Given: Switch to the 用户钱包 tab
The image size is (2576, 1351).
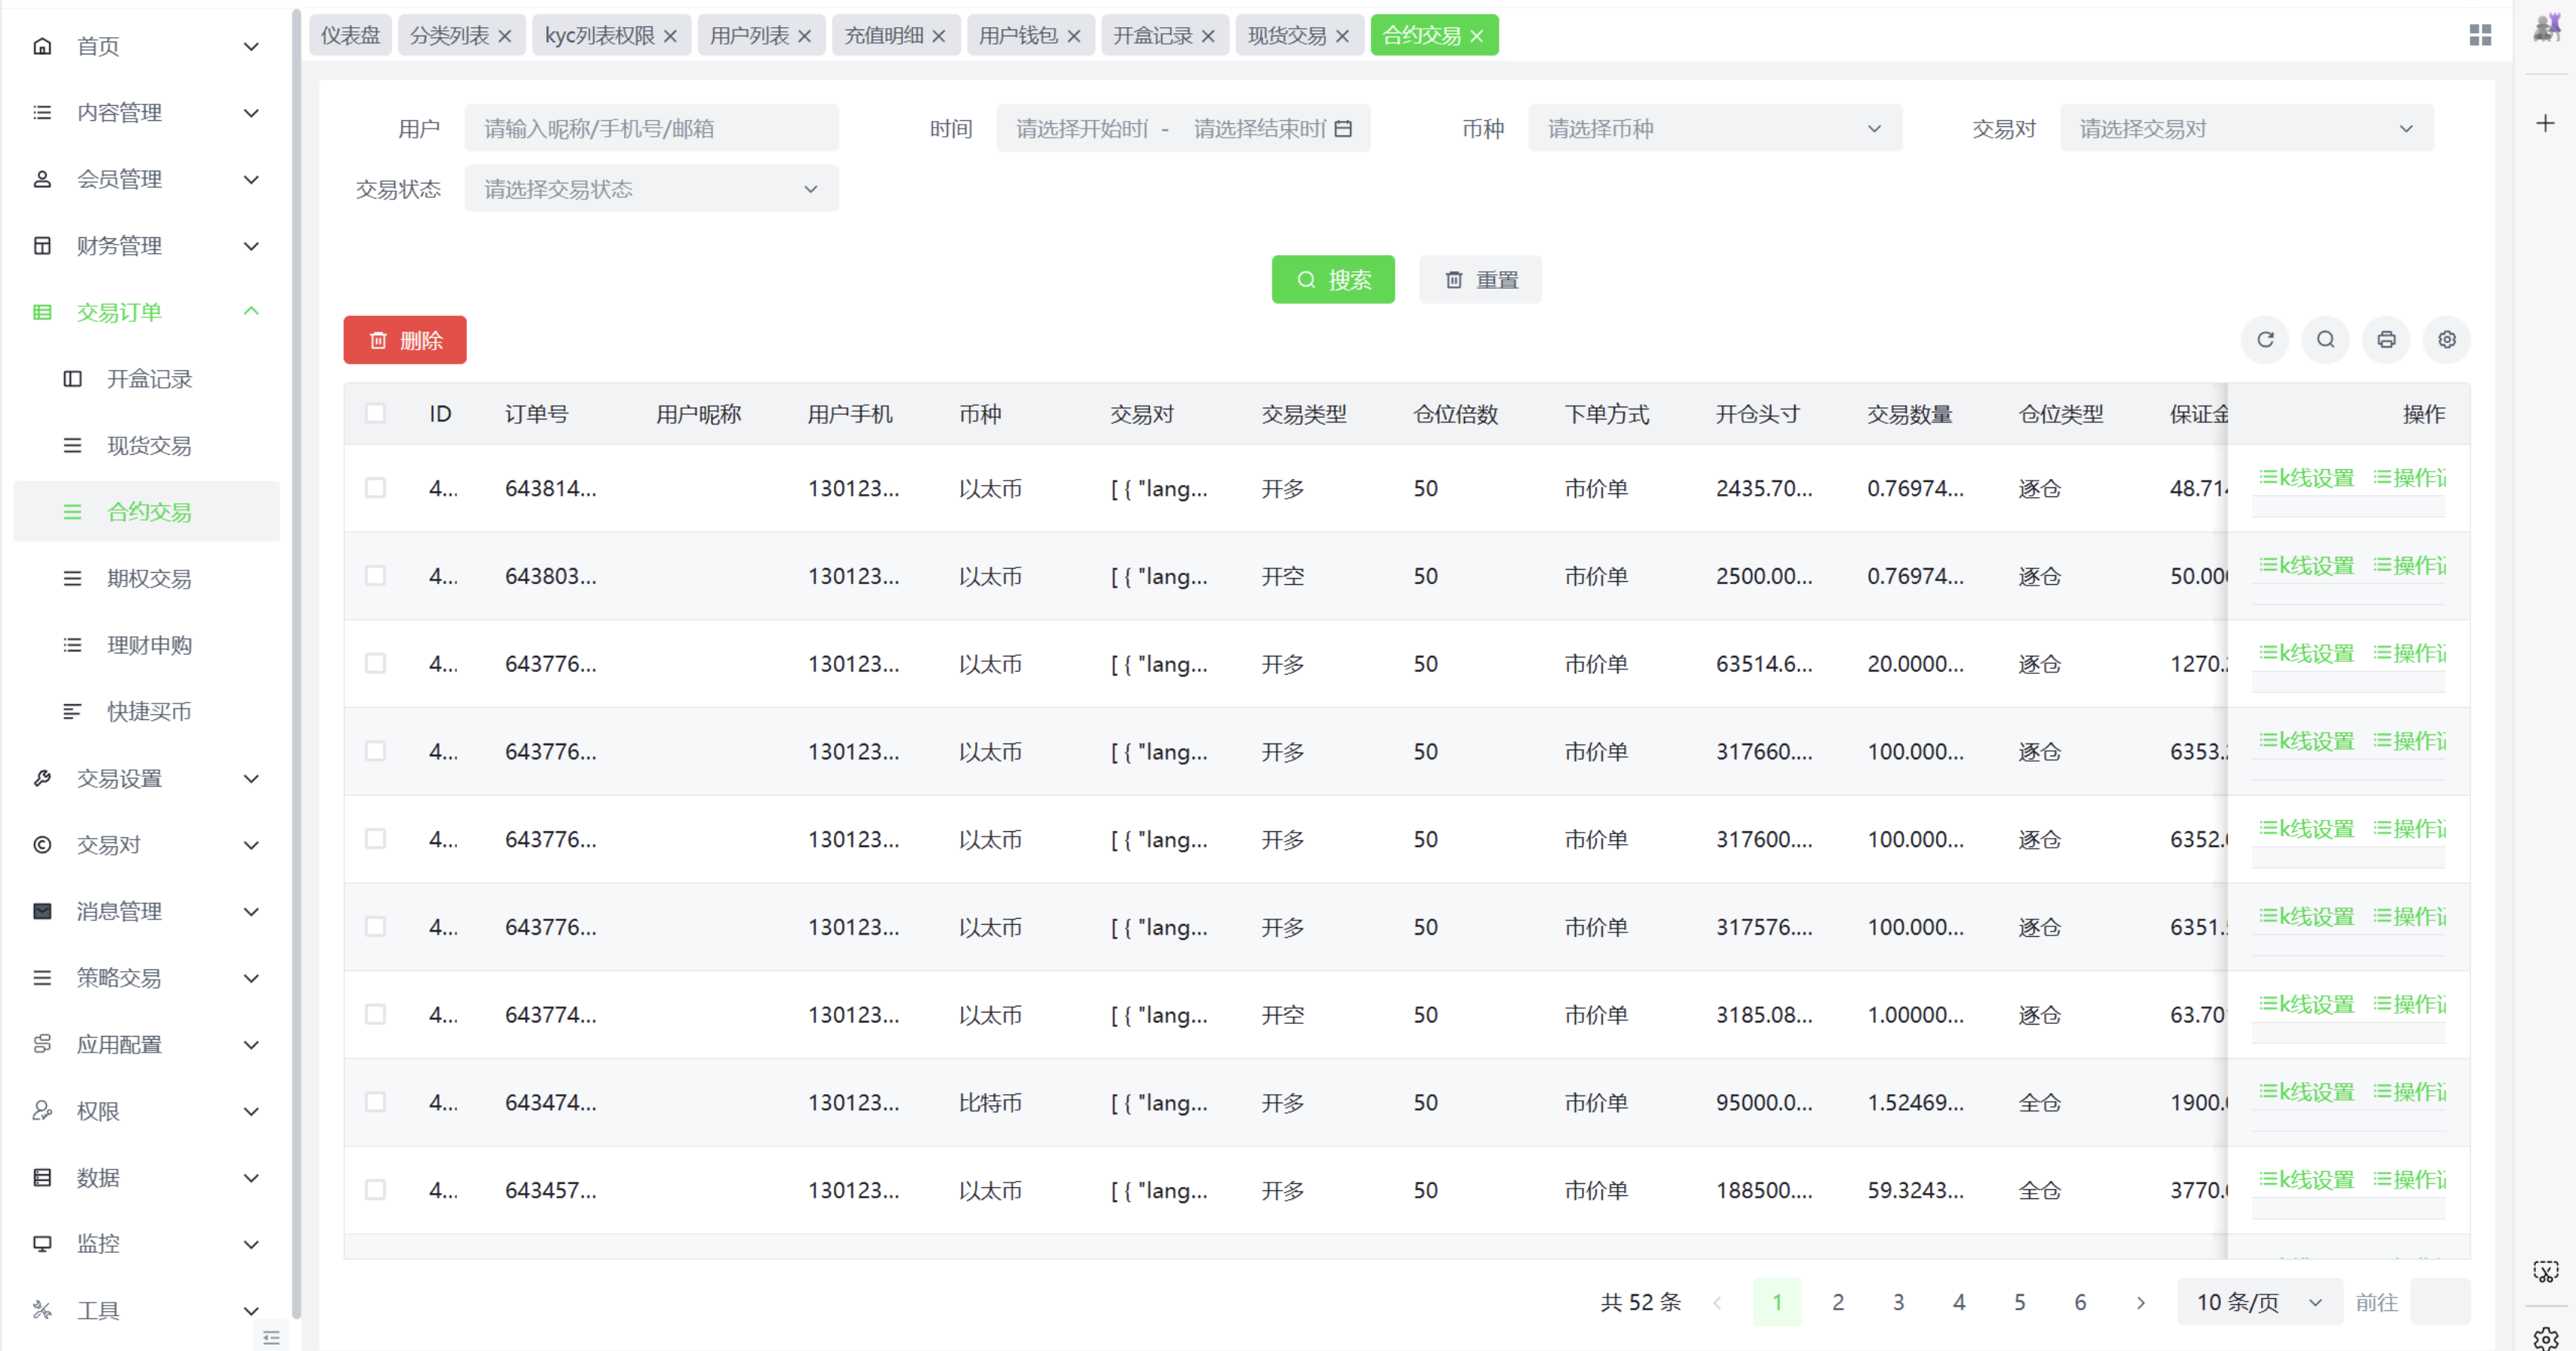Looking at the screenshot, I should (1020, 35).
